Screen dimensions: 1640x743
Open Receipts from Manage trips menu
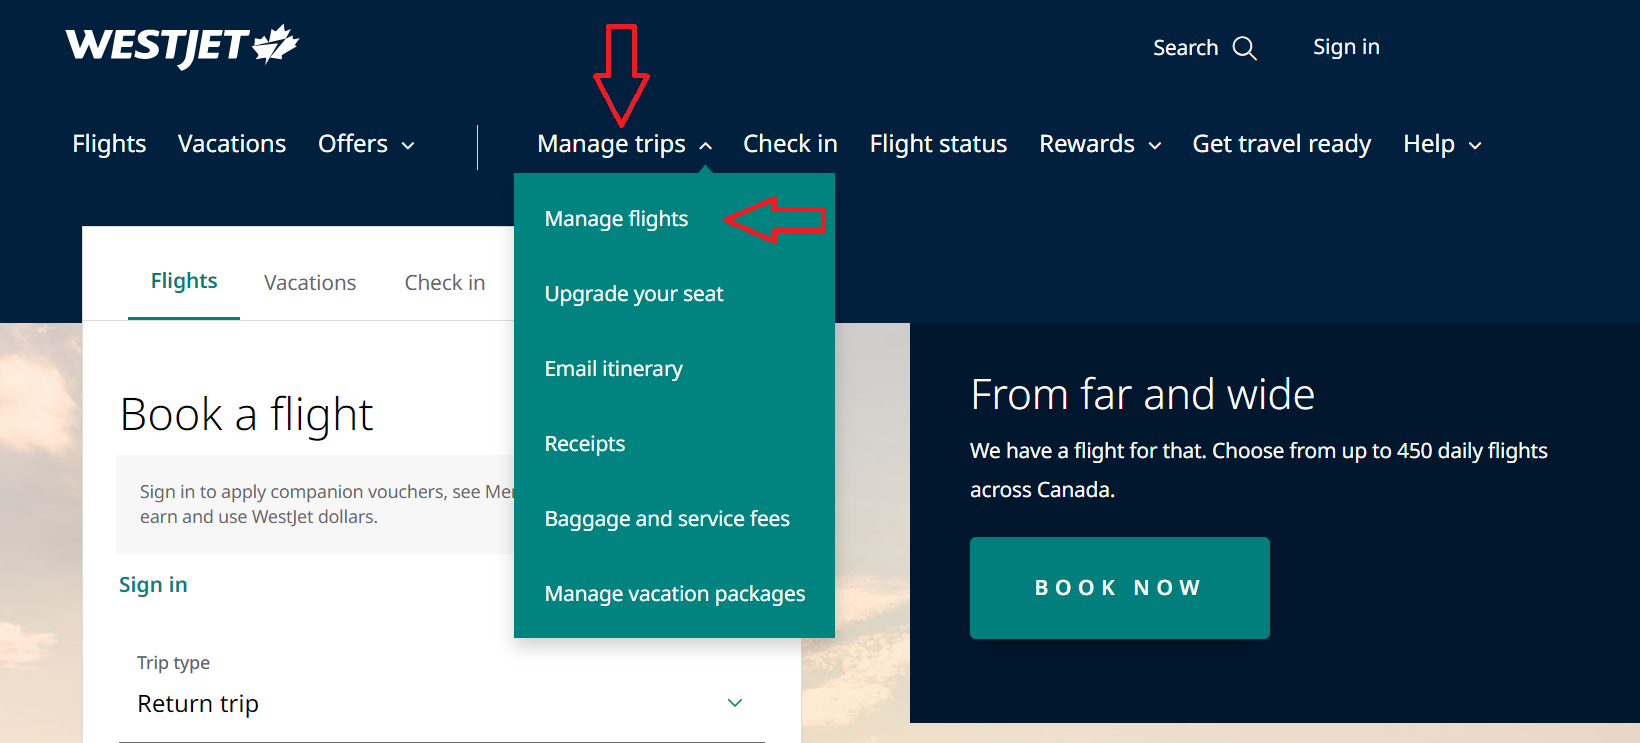click(585, 444)
